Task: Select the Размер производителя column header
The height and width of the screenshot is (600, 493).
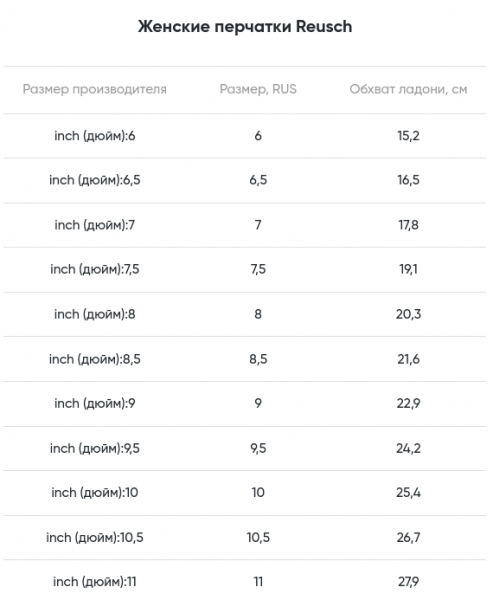Action: 95,89
